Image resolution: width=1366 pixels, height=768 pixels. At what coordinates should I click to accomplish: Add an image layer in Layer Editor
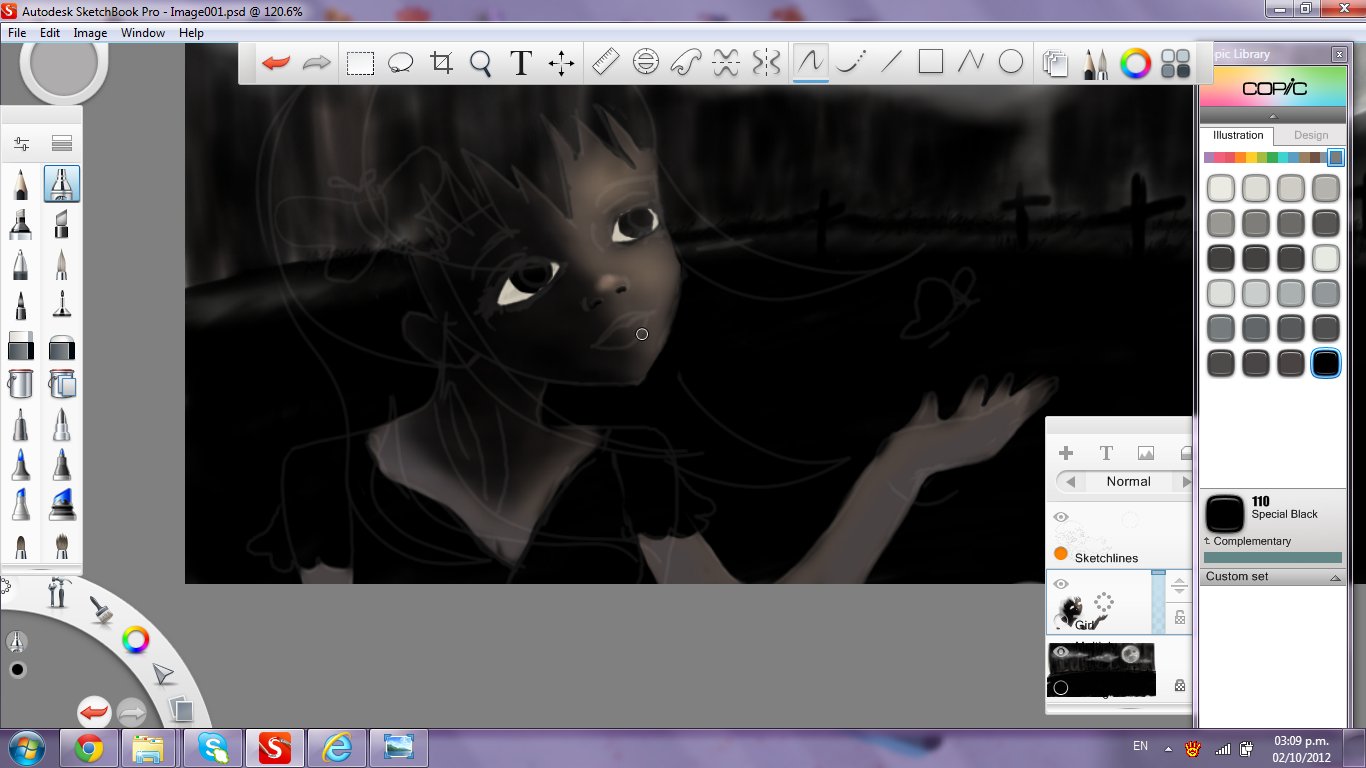click(x=1146, y=453)
